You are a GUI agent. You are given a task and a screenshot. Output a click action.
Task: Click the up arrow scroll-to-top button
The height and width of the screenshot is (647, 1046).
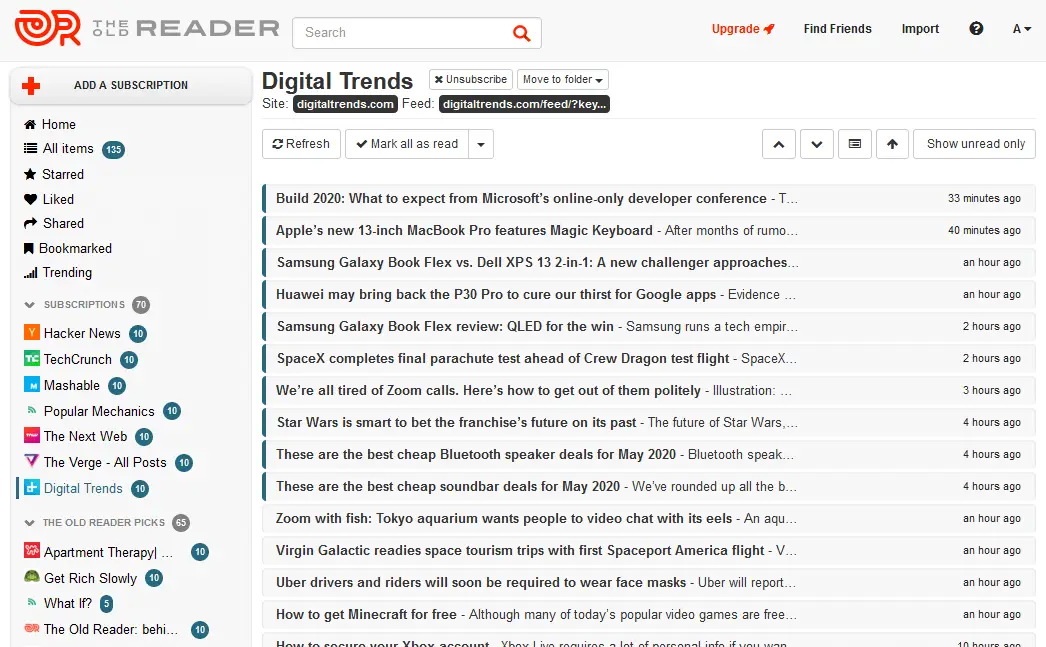pyautogui.click(x=892, y=144)
